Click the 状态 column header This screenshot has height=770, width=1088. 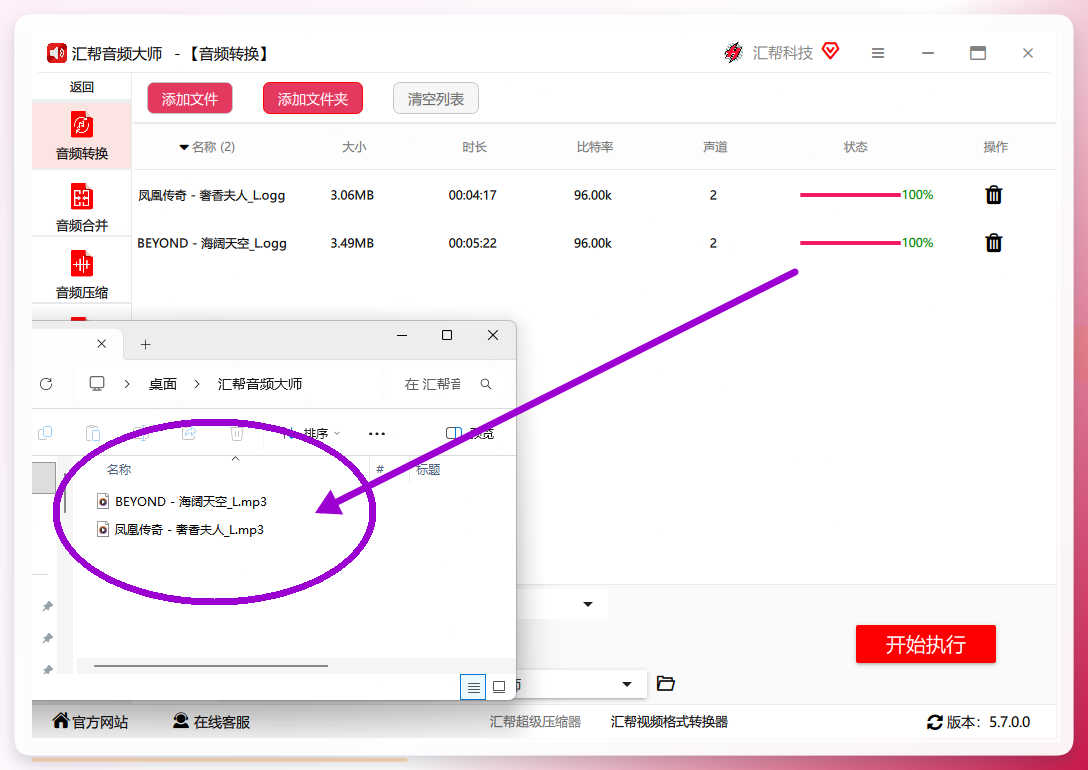855,147
